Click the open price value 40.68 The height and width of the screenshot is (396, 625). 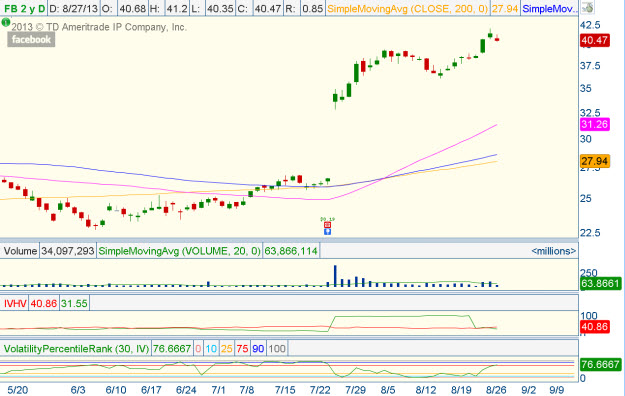tap(133, 8)
